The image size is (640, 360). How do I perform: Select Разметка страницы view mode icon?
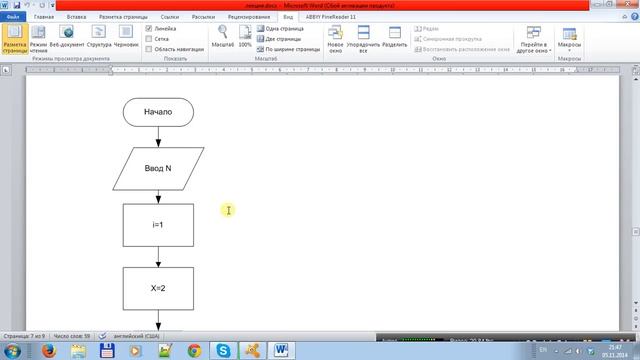pos(15,38)
